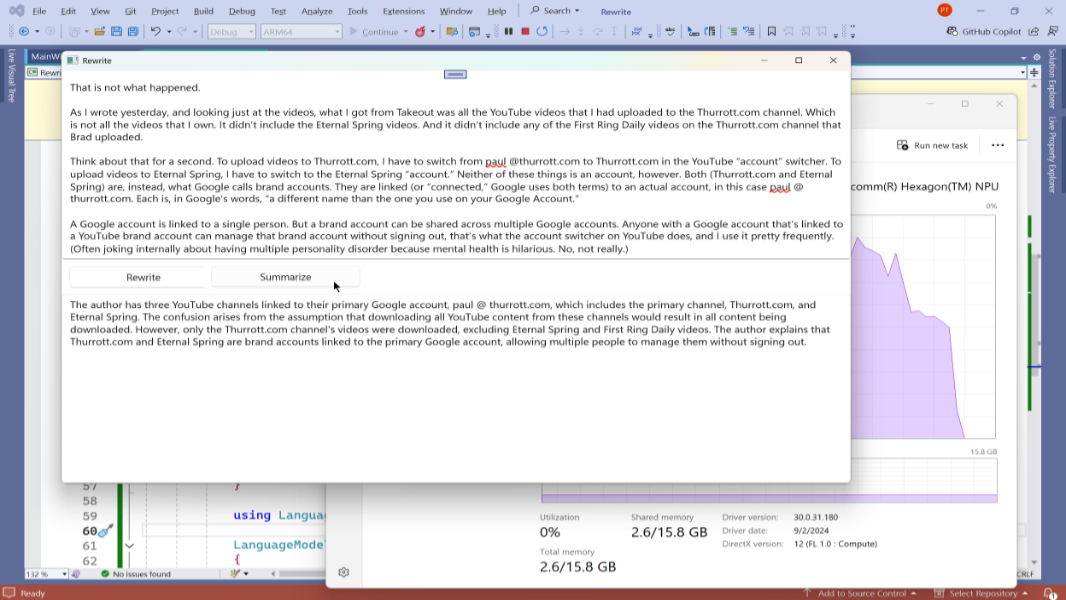The image size is (1066, 600).
Task: Click inside the input article text box
Action: point(455,170)
